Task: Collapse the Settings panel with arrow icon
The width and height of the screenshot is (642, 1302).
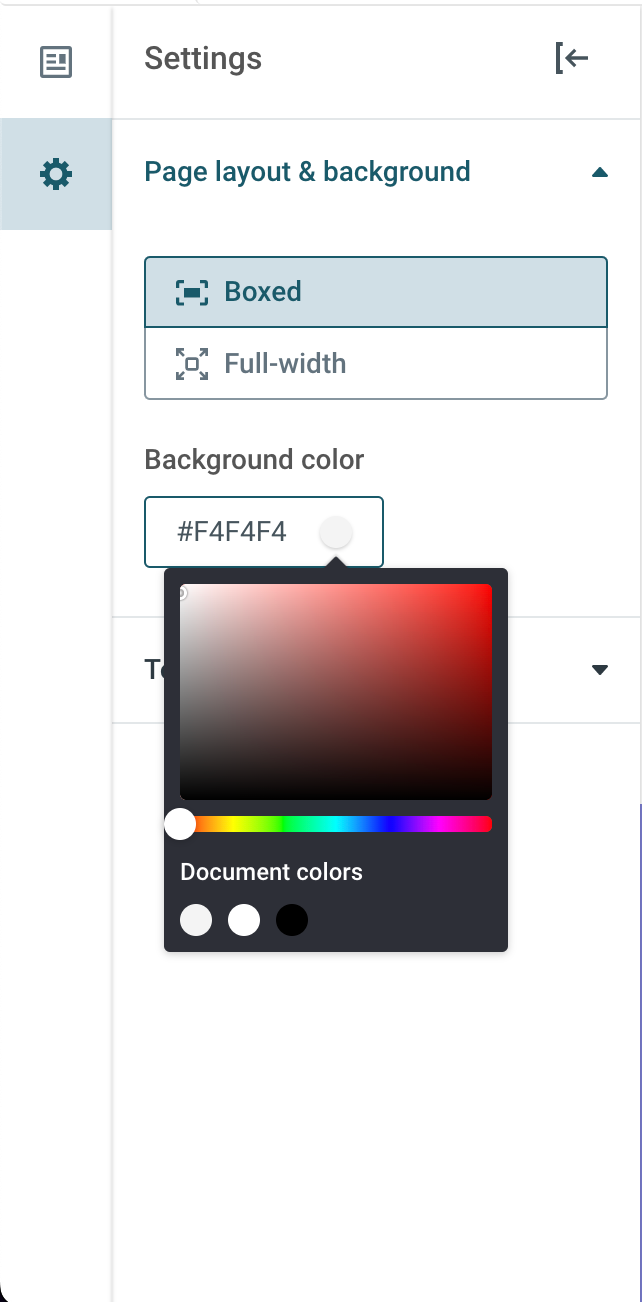Action: tap(572, 59)
